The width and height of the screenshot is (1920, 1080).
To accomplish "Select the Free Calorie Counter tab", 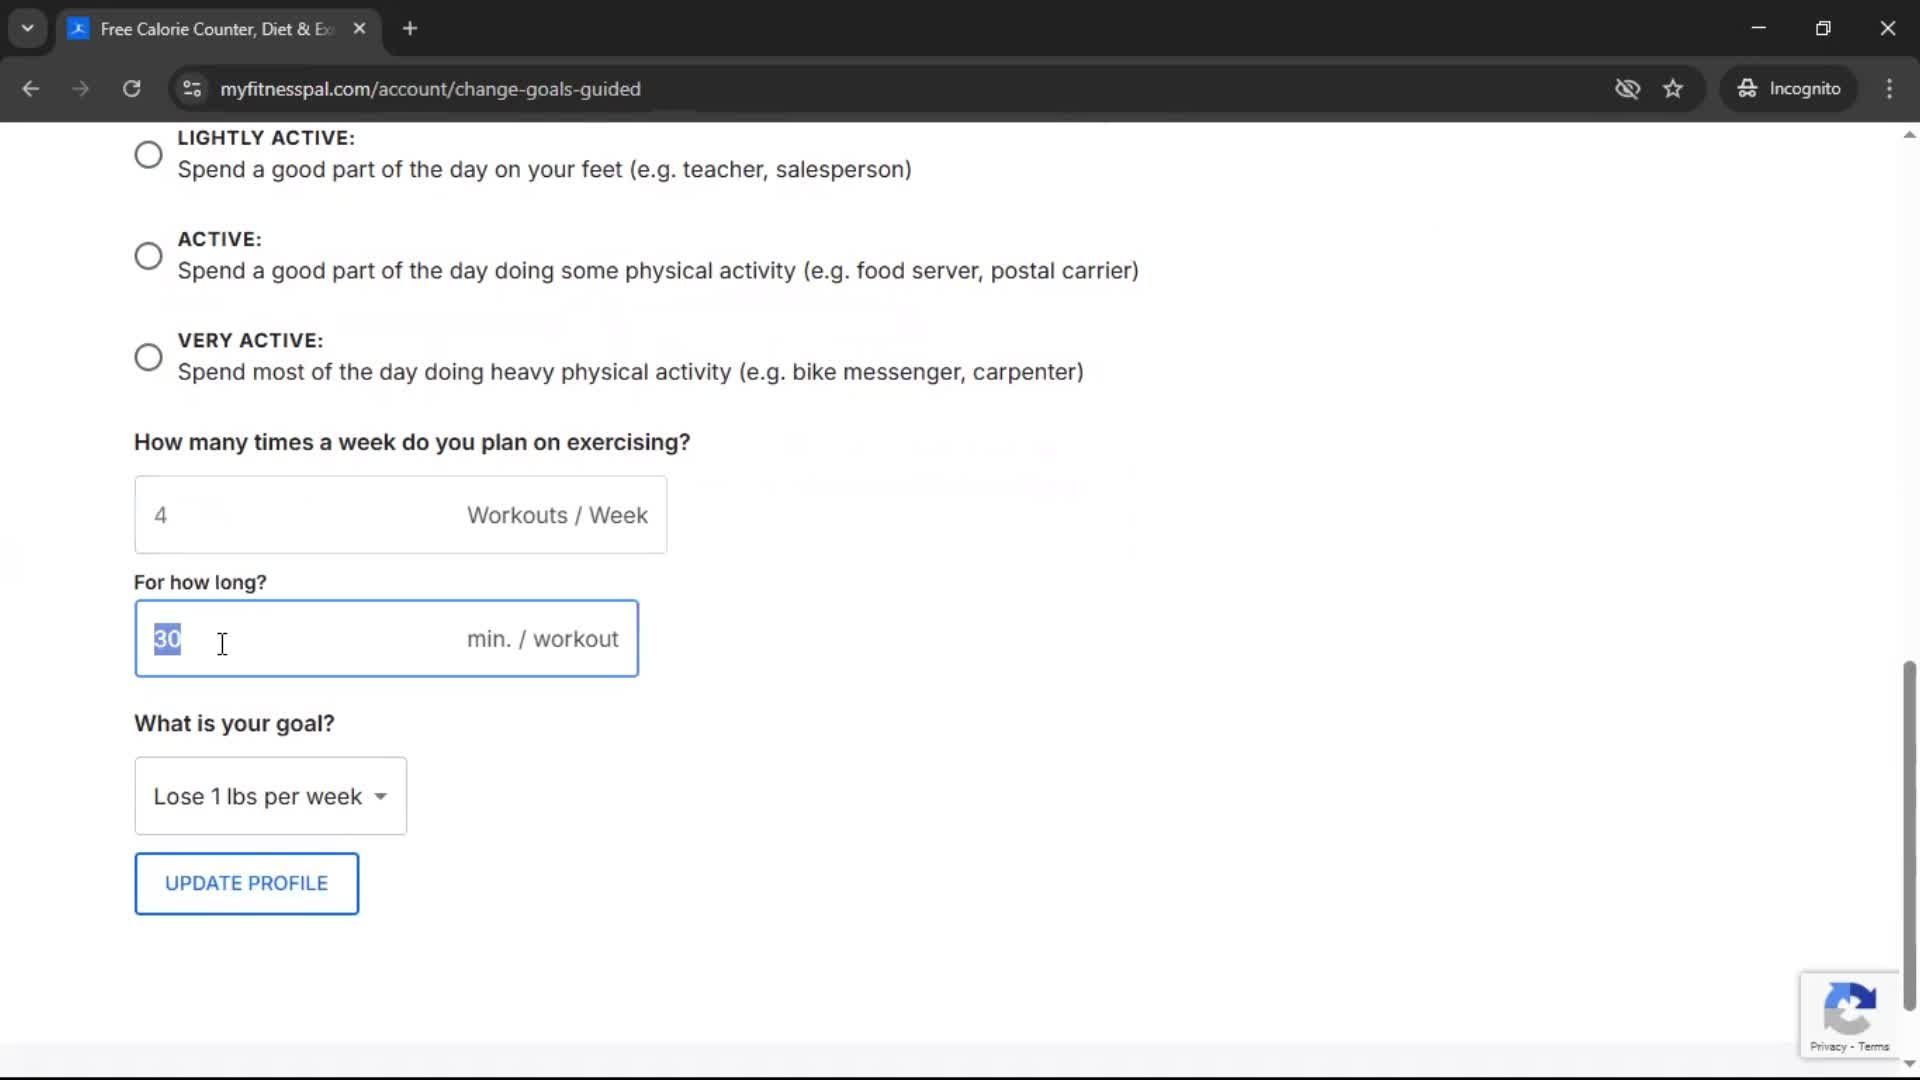I will tap(217, 29).
